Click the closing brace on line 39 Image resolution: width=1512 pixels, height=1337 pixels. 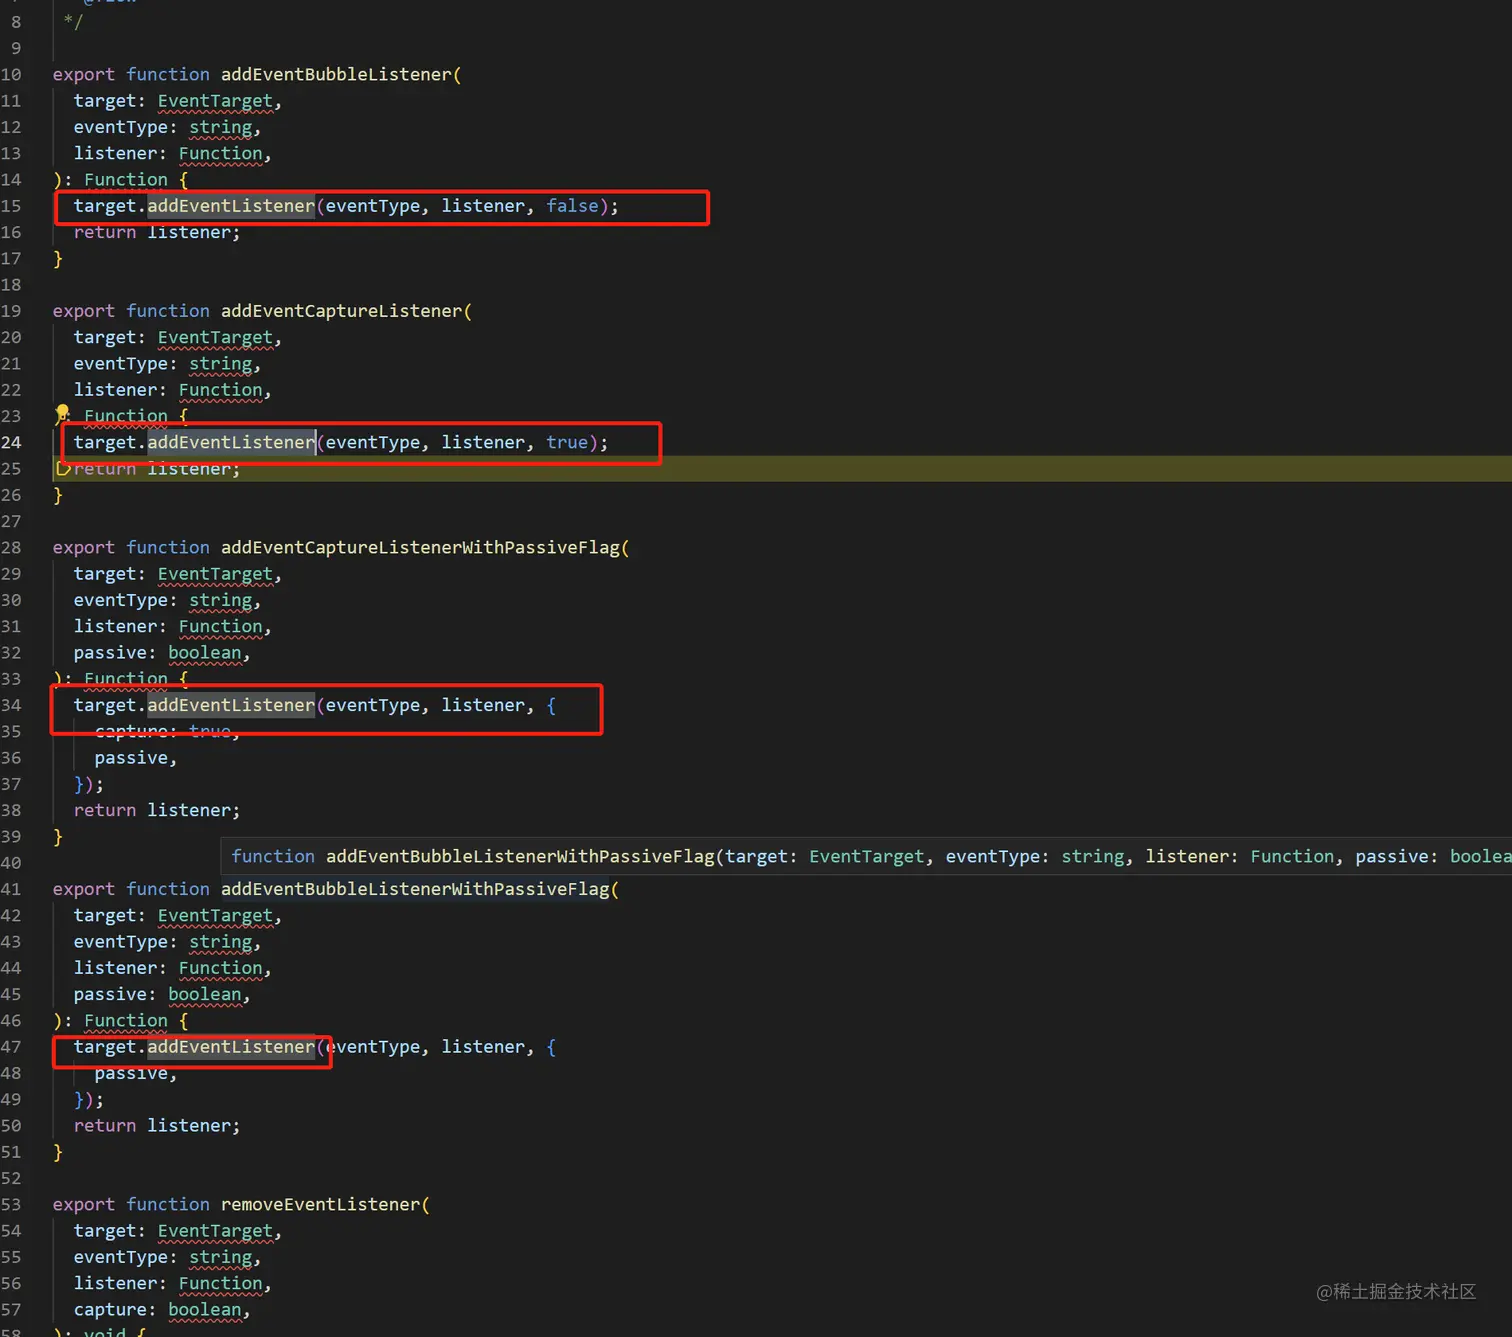(x=58, y=837)
